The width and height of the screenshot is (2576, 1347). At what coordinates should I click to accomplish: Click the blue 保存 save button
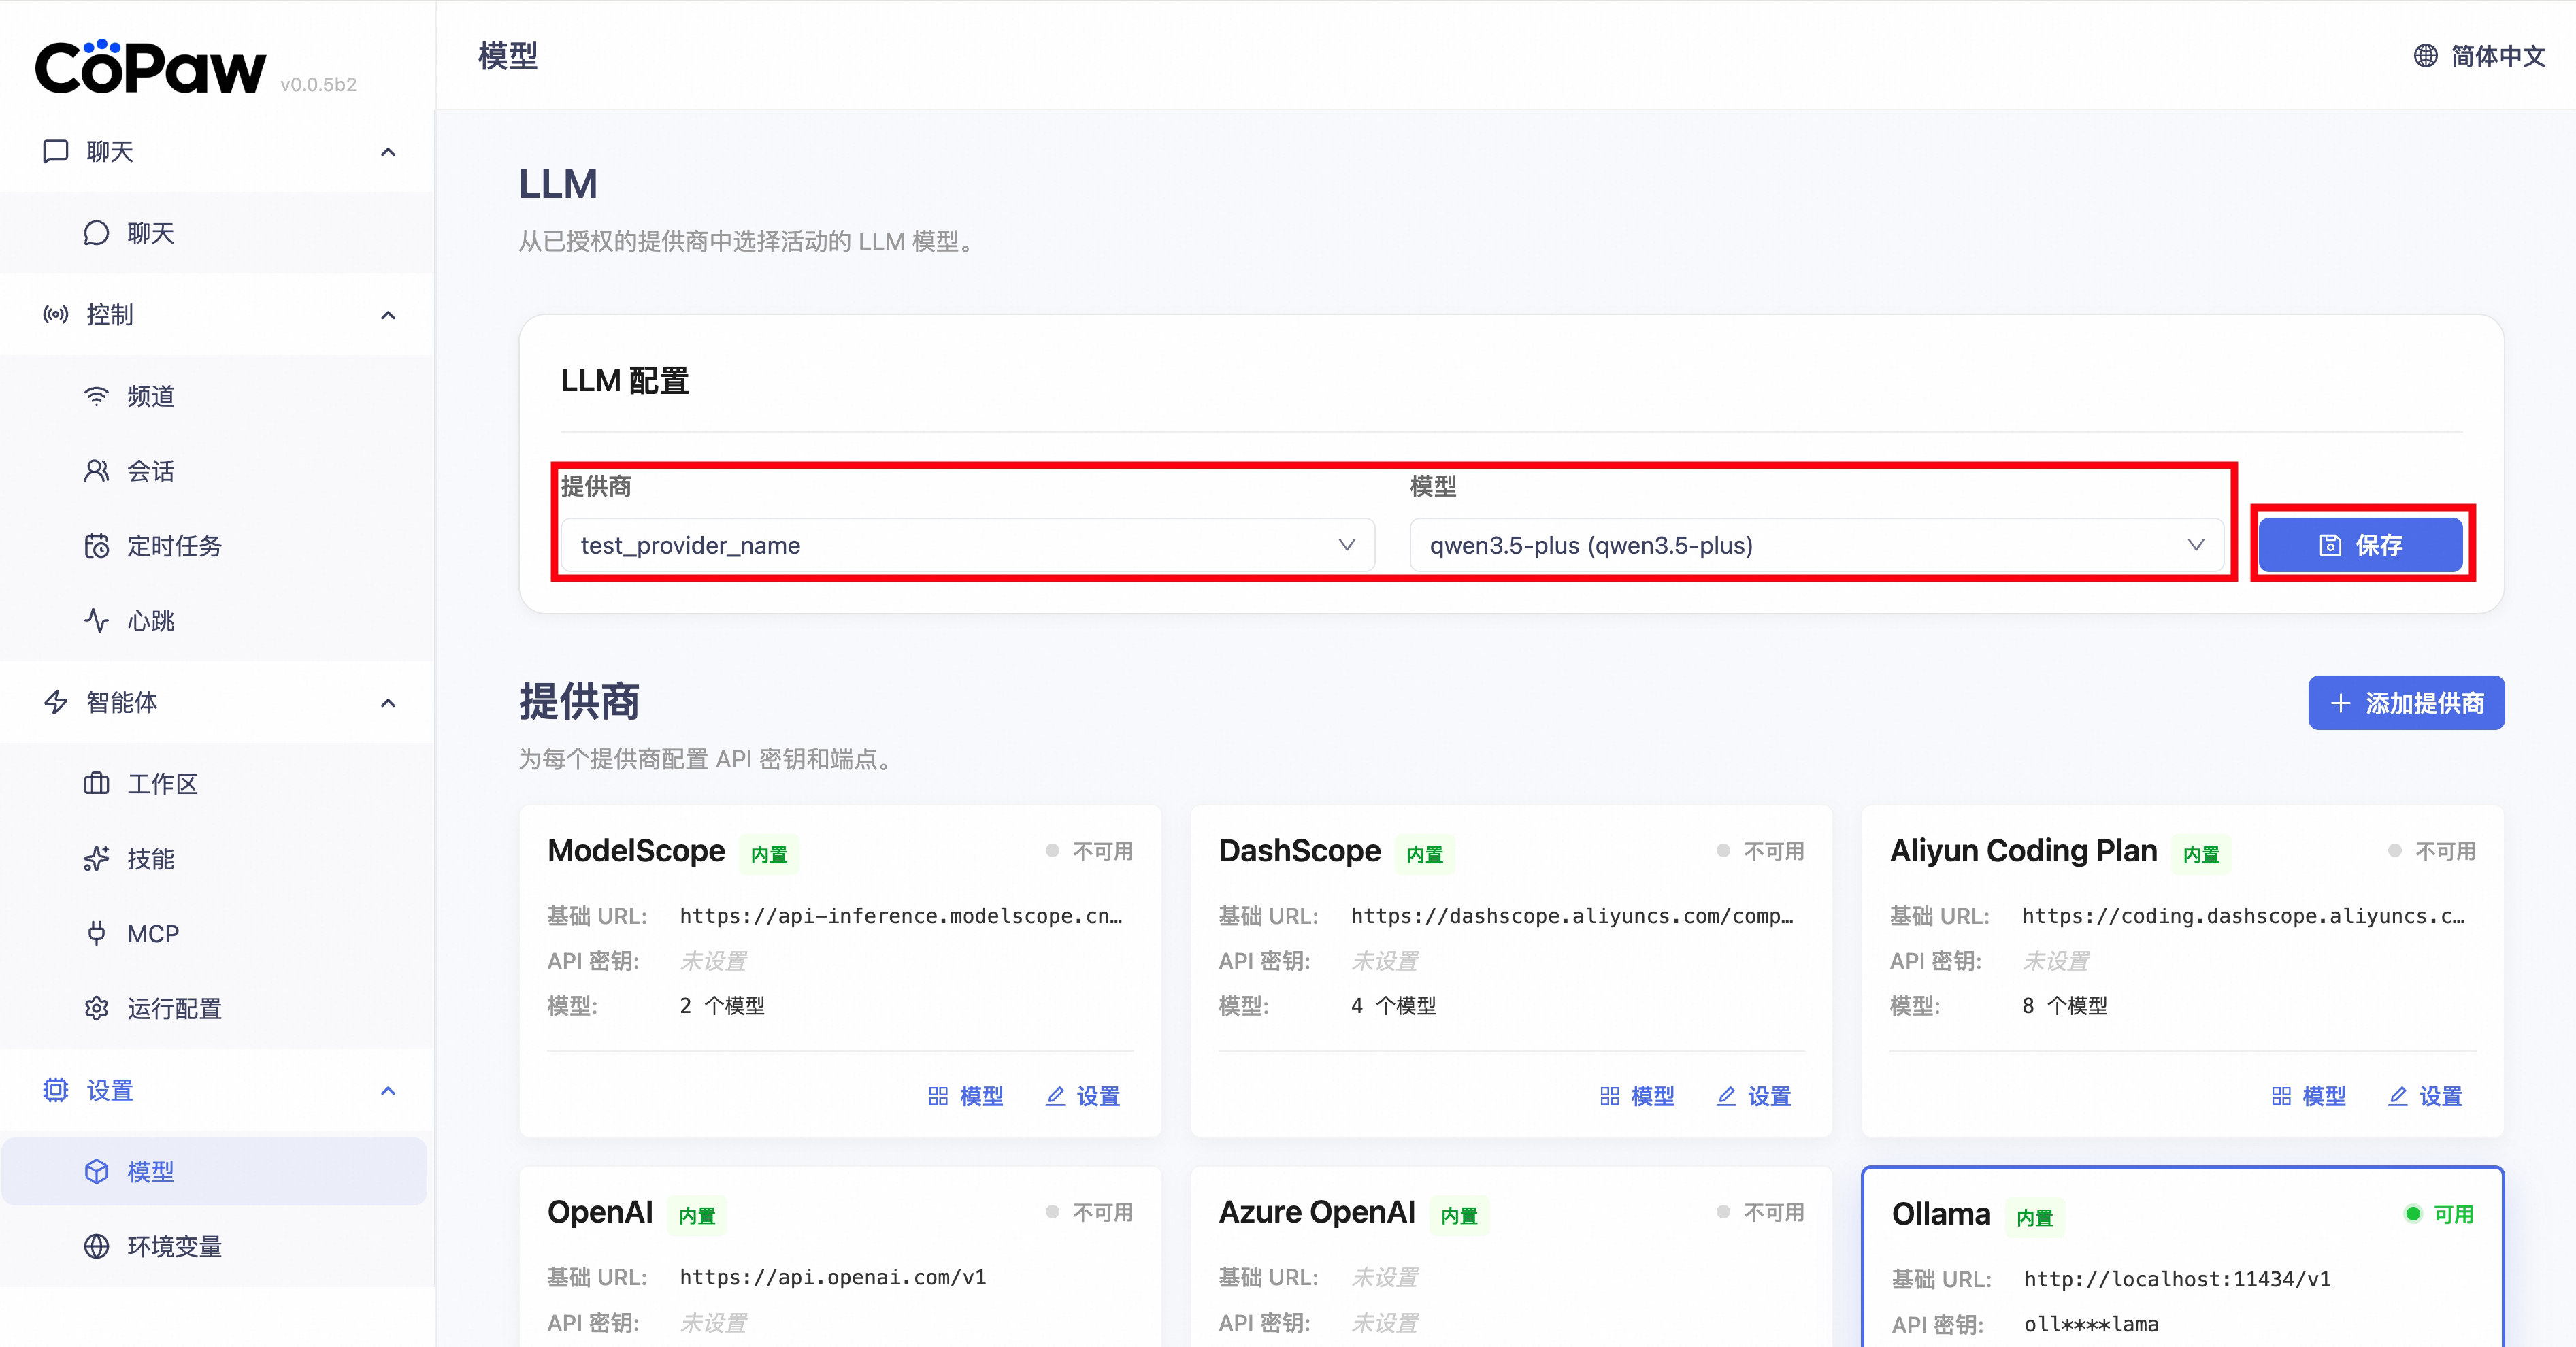point(2360,545)
